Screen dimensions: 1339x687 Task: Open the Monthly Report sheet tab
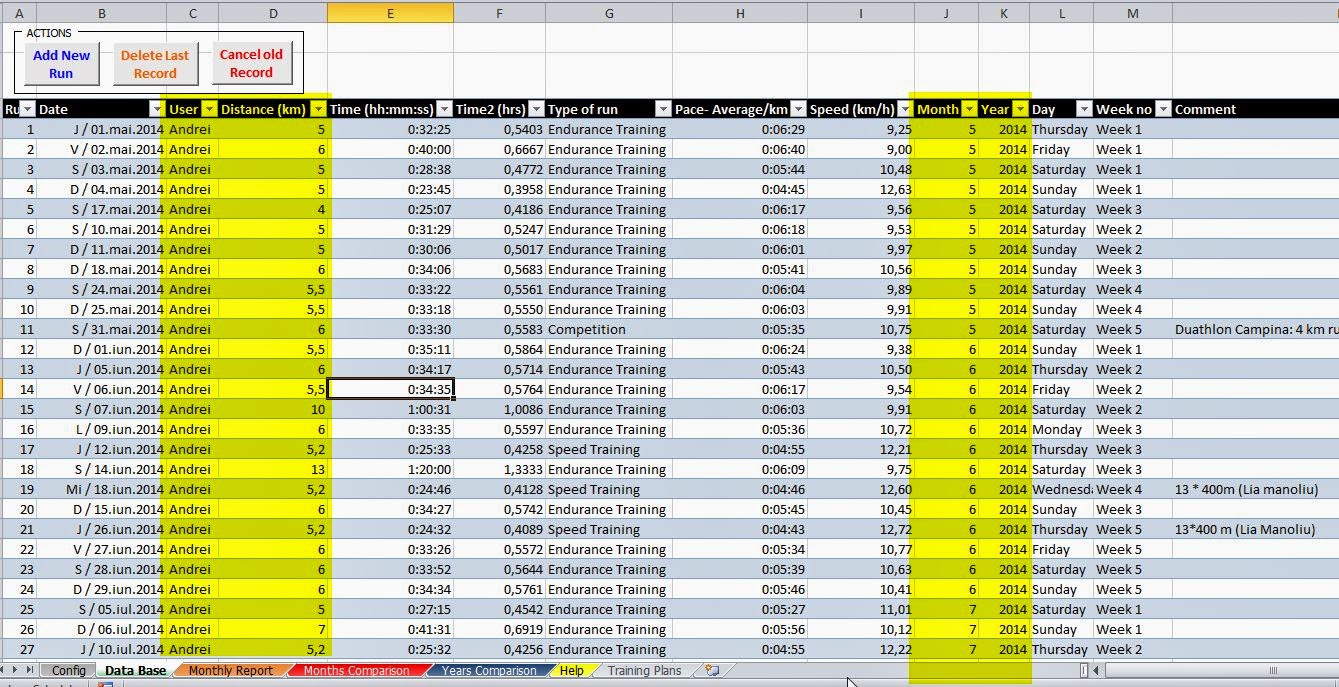point(230,670)
